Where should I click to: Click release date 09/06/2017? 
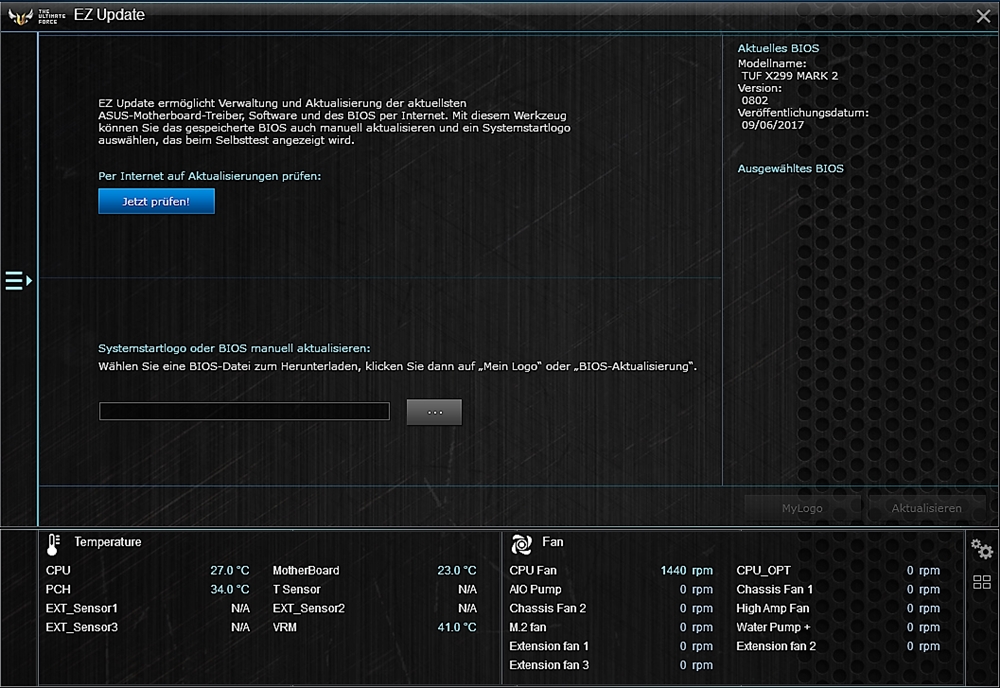tap(772, 125)
